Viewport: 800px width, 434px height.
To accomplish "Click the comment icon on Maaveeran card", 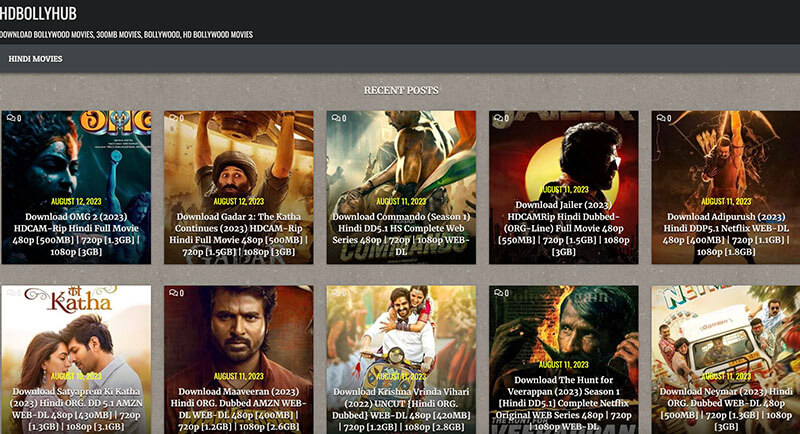I will (x=175, y=293).
